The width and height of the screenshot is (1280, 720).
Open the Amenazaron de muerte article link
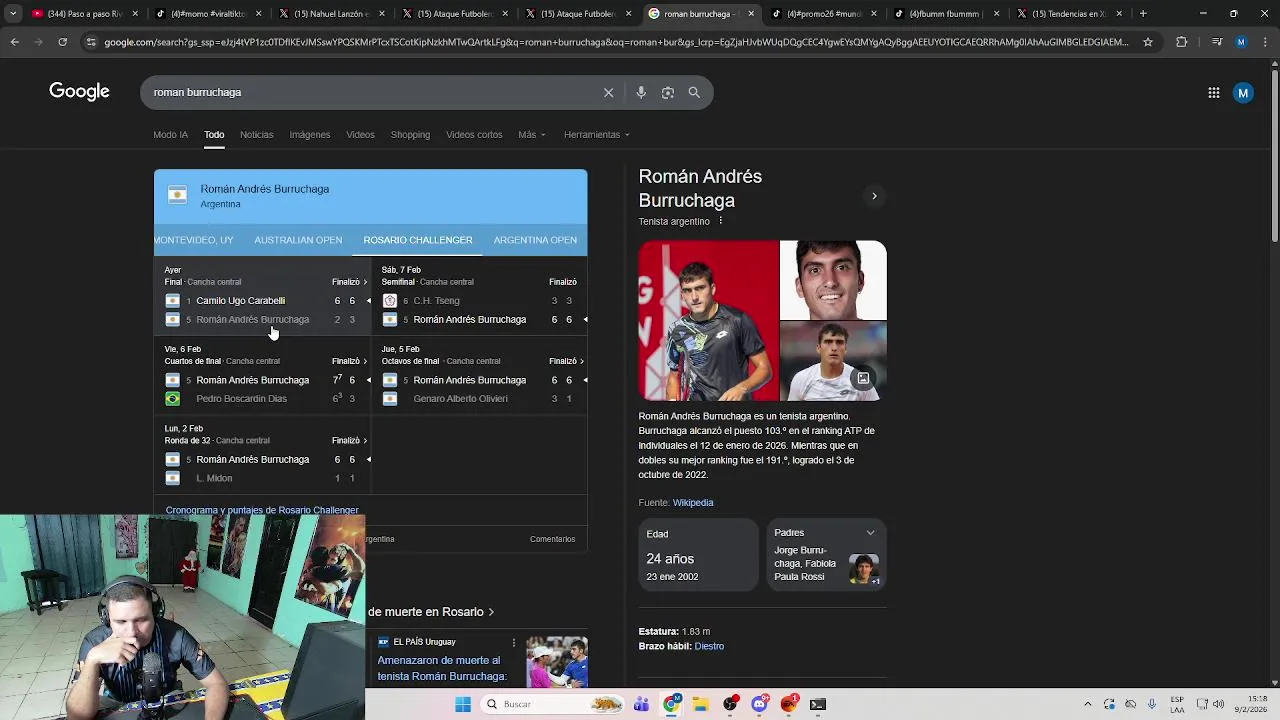(442, 668)
